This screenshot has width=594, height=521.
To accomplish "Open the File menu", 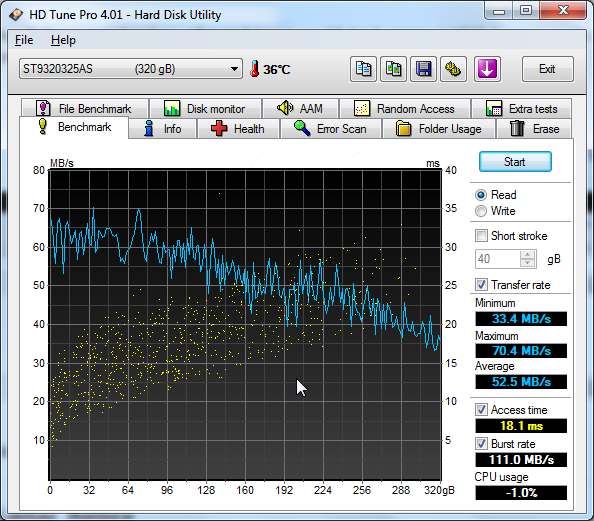I will (24, 40).
